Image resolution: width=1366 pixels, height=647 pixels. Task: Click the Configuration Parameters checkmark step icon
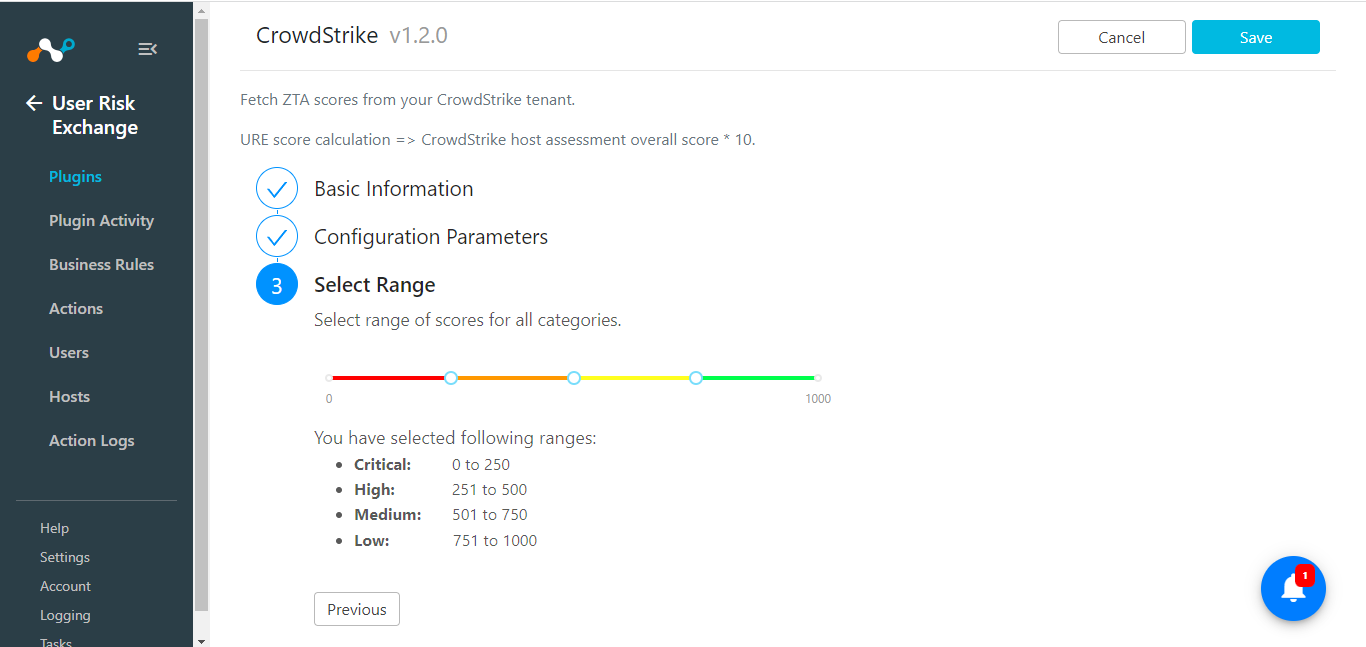(277, 237)
